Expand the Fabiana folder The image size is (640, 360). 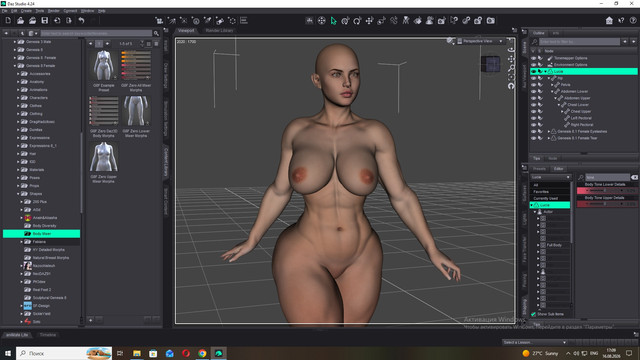[22, 242]
